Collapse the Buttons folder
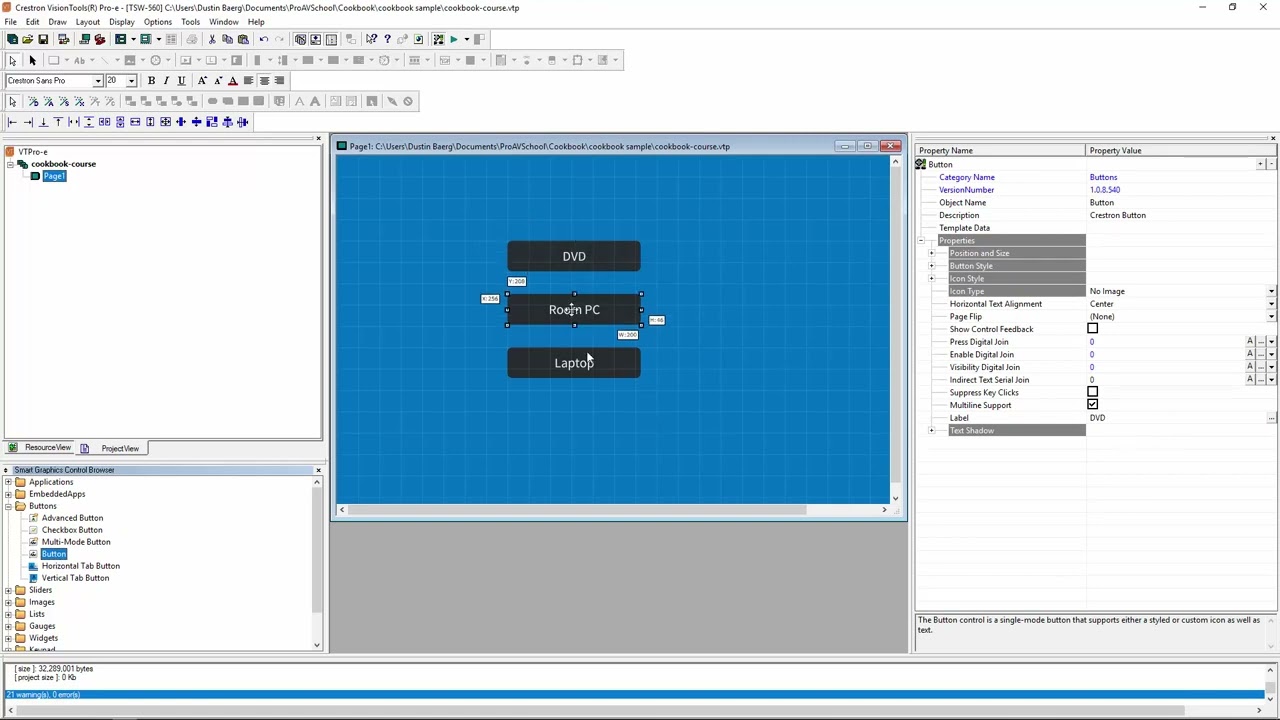Image resolution: width=1280 pixels, height=720 pixels. coord(8,506)
